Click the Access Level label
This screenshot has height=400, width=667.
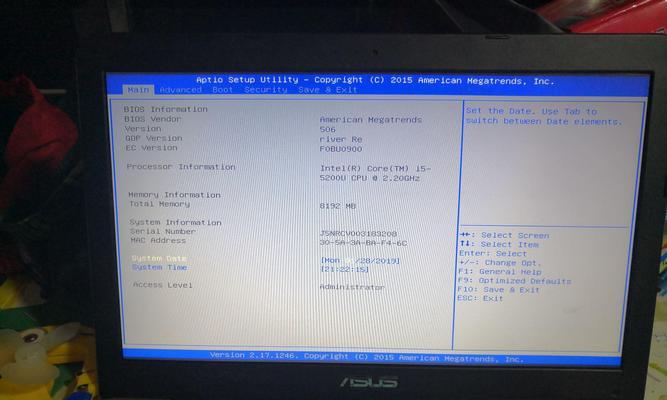pos(162,285)
